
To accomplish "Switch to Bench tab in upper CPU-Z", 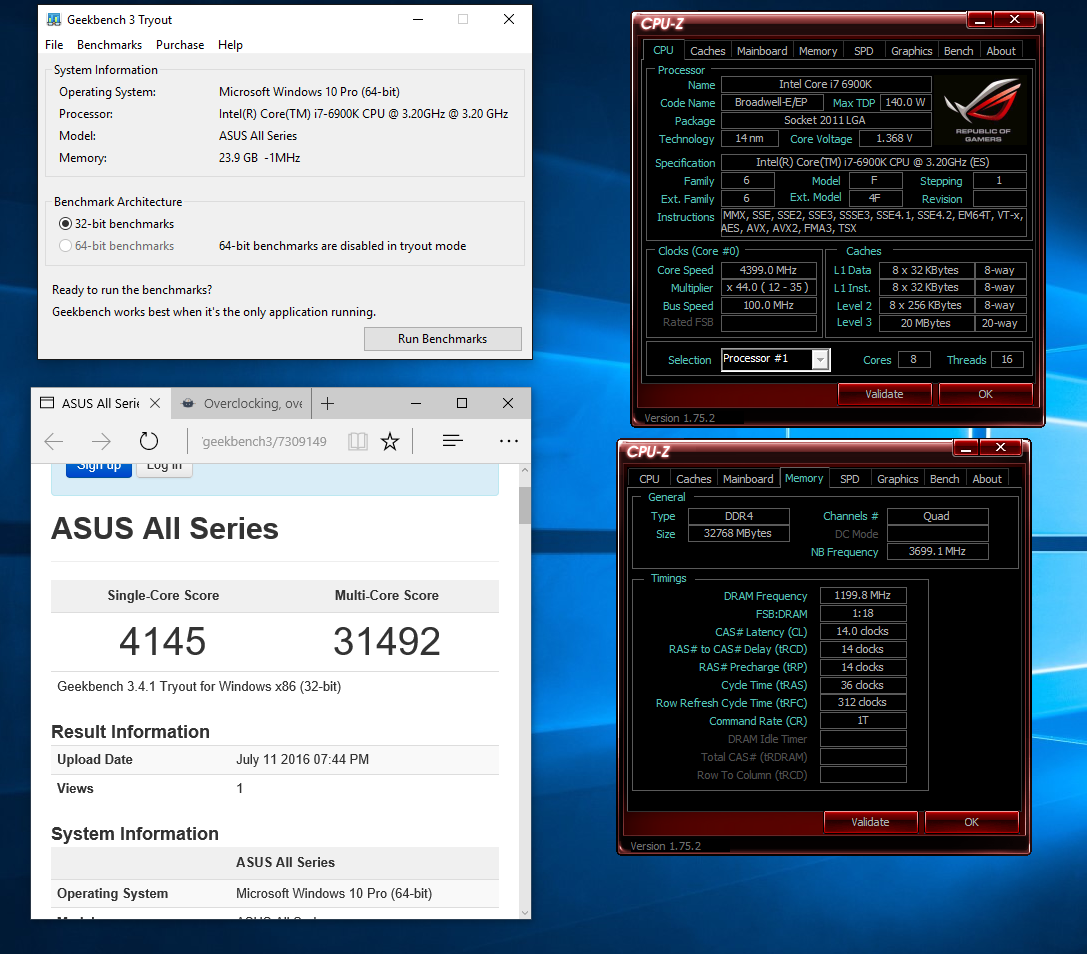I will pyautogui.click(x=959, y=51).
